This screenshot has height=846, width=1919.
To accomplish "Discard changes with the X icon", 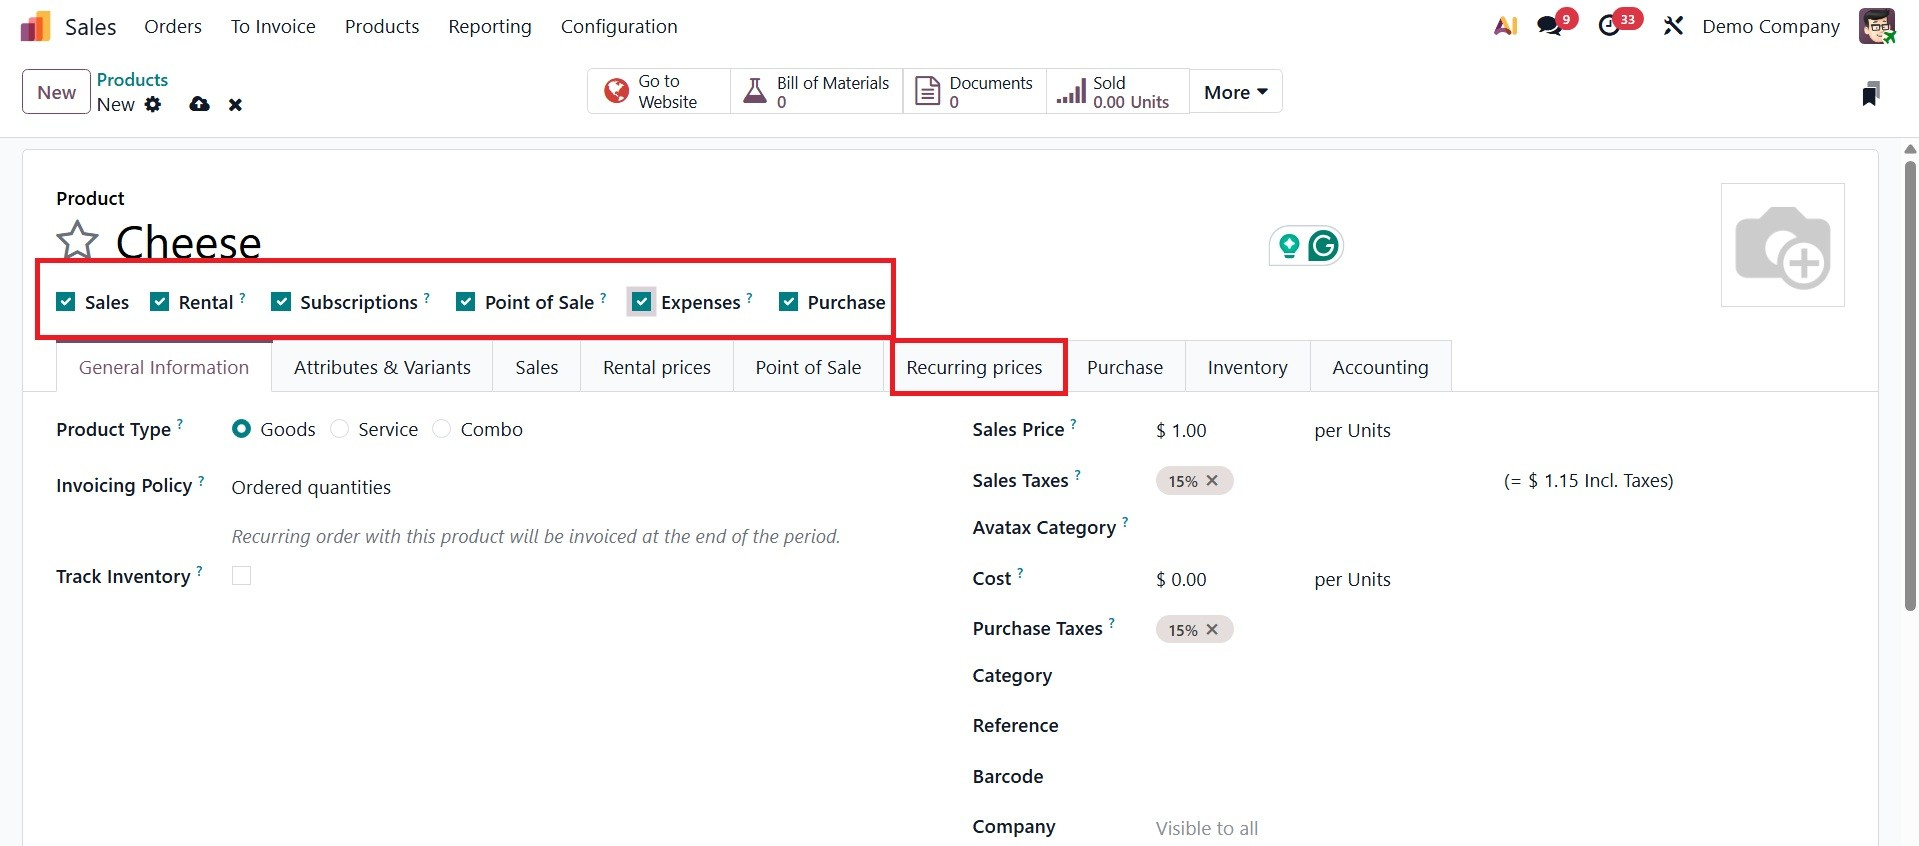I will (x=235, y=104).
